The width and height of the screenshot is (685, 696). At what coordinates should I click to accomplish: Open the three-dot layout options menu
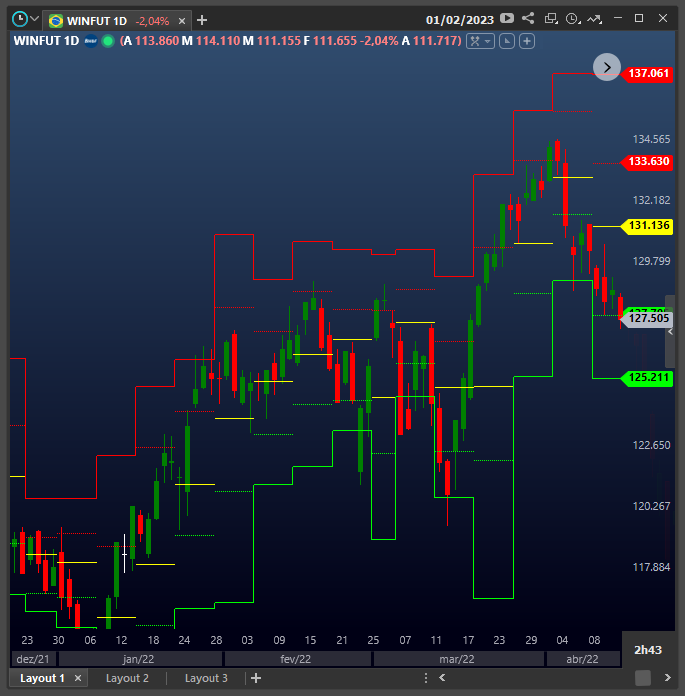point(426,678)
